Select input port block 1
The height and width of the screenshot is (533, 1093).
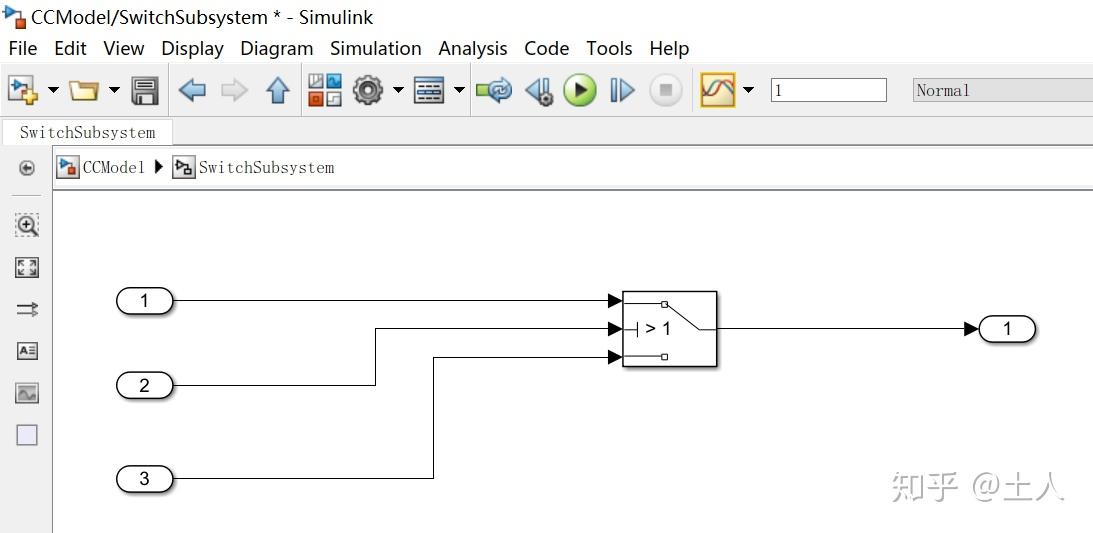144,301
